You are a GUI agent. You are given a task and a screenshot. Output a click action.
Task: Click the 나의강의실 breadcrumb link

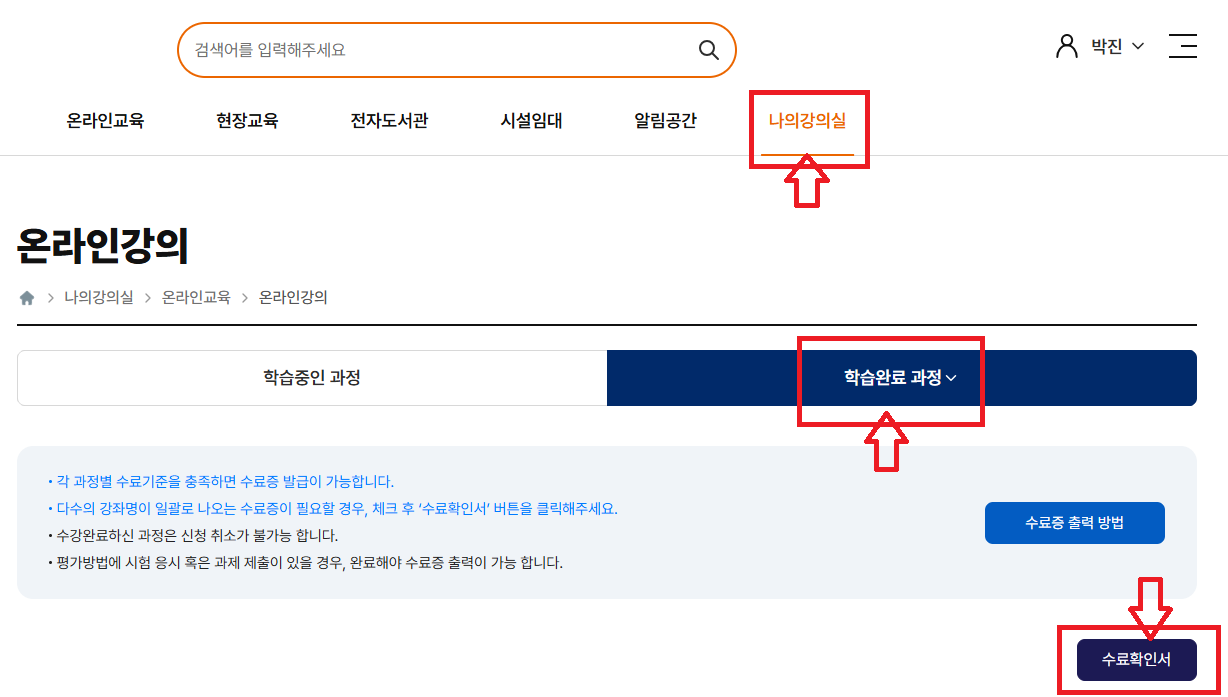click(x=99, y=297)
